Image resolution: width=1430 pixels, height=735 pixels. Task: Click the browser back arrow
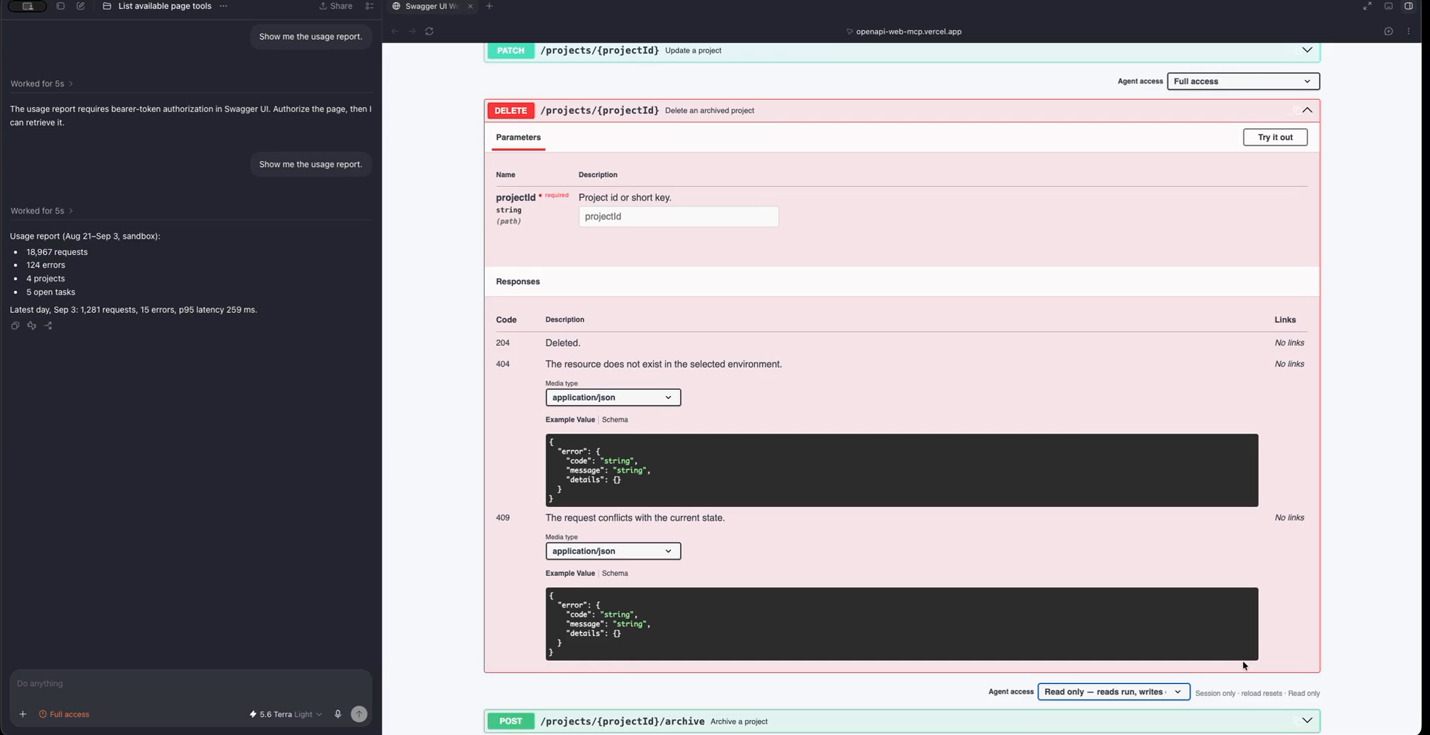395,31
